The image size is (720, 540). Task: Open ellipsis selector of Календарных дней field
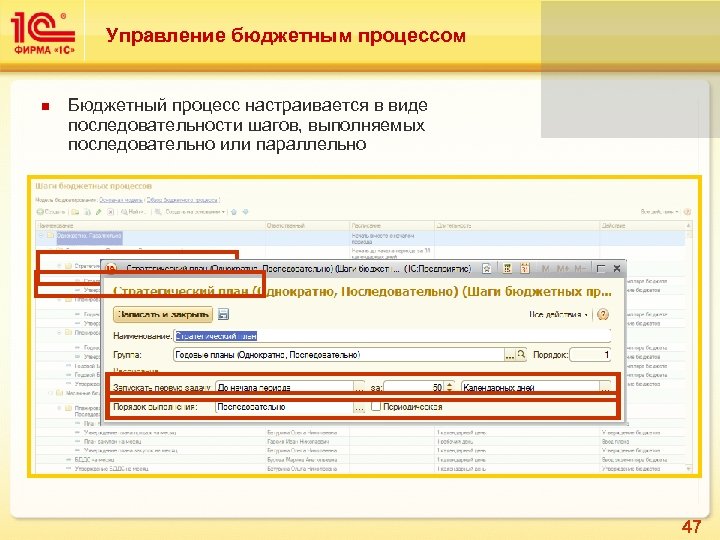click(606, 388)
